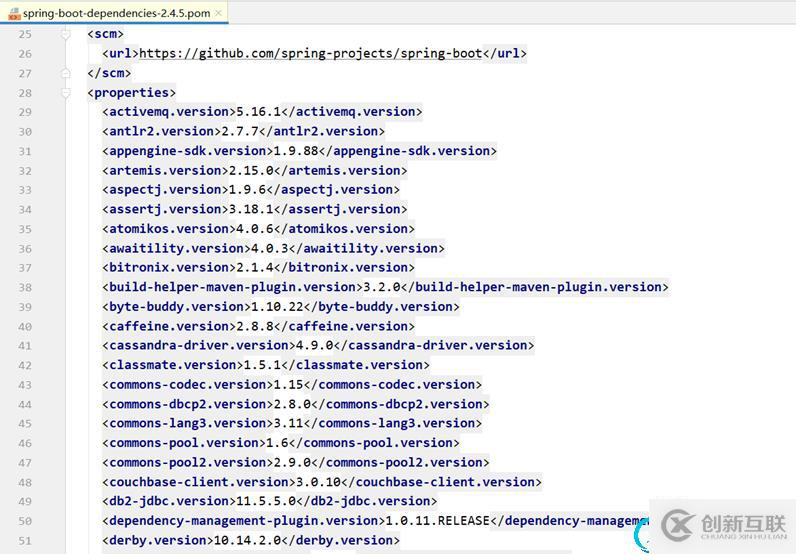This screenshot has height=554, width=796.
Task: Click the closing /caffeine.version tag
Action: pos(344,326)
